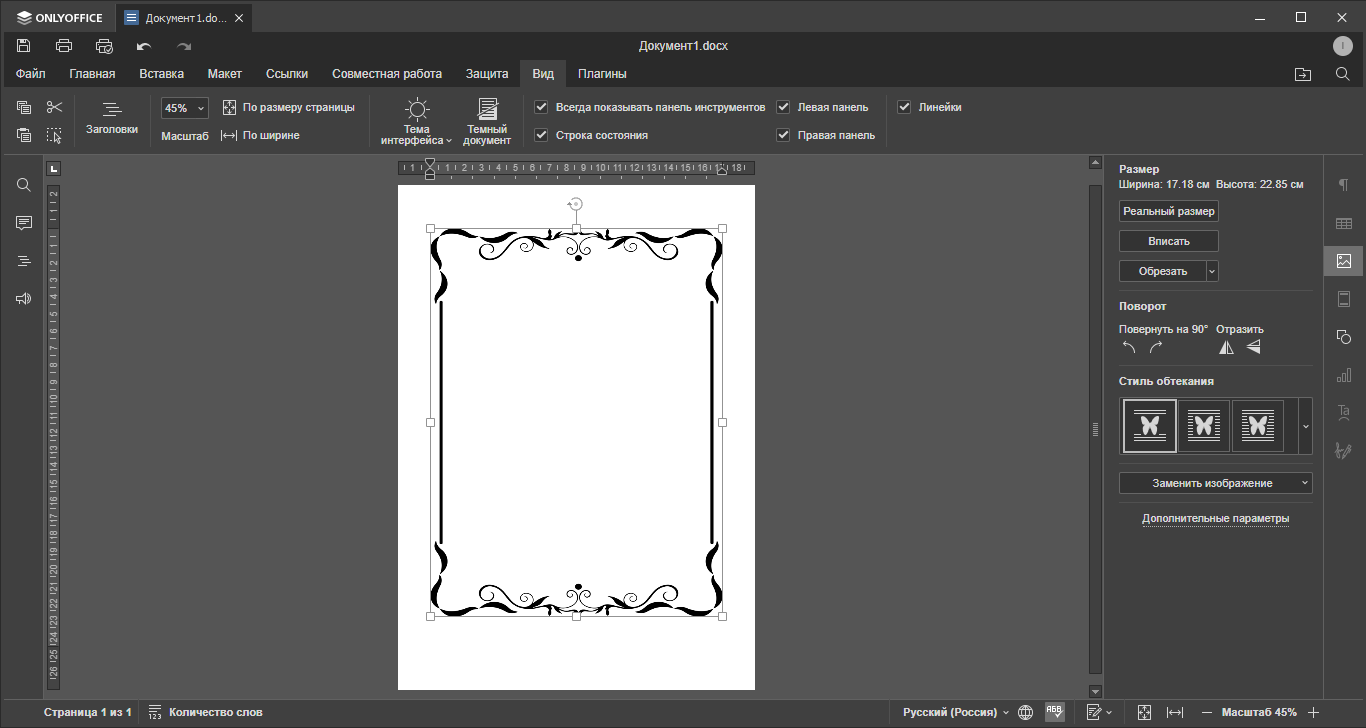Switch to the Ссылки tab
This screenshot has height=728, width=1366.
click(x=287, y=74)
